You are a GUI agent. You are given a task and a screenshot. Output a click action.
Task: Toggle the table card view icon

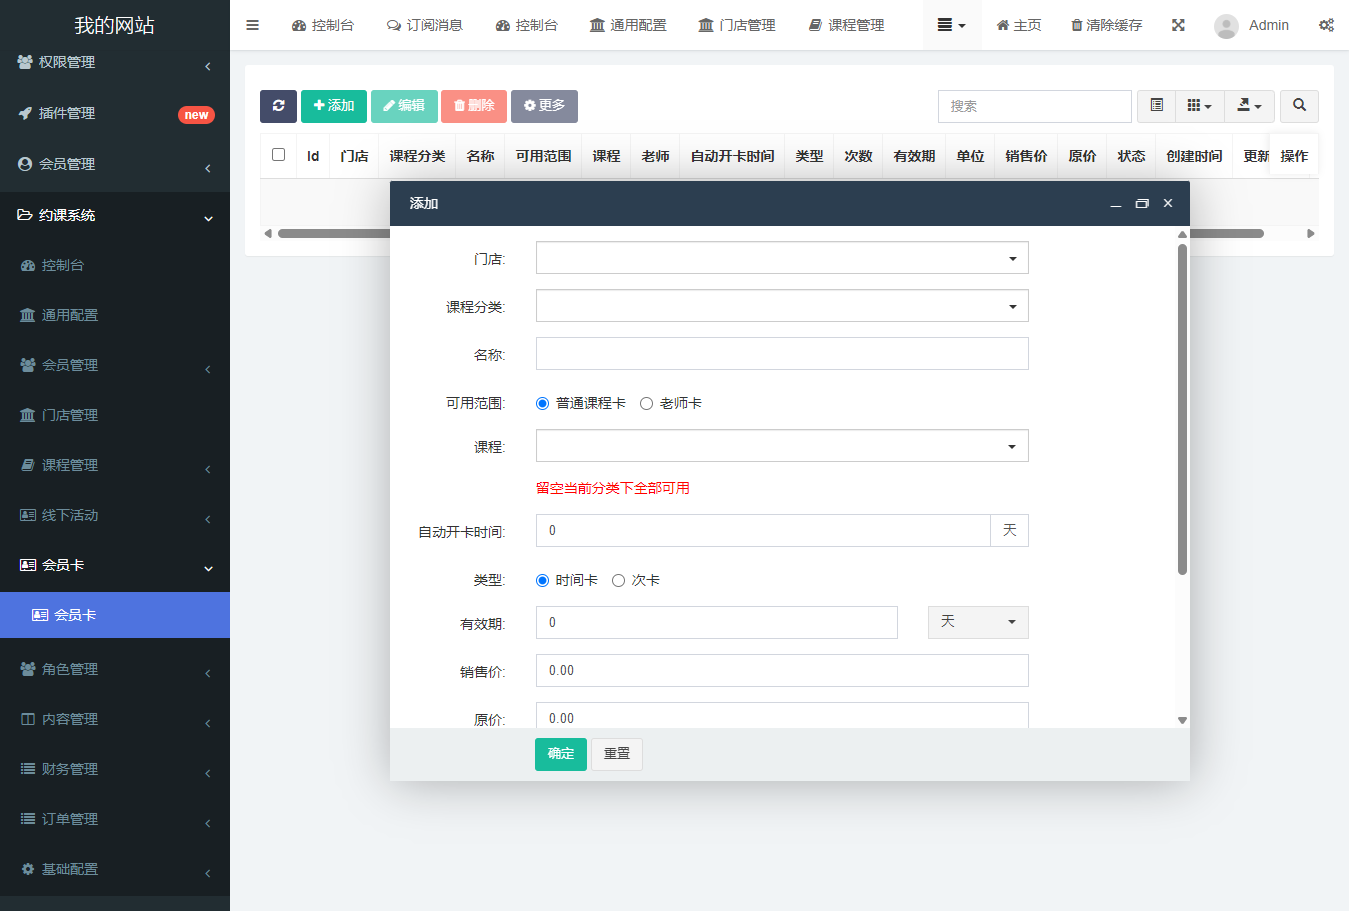click(x=1156, y=106)
